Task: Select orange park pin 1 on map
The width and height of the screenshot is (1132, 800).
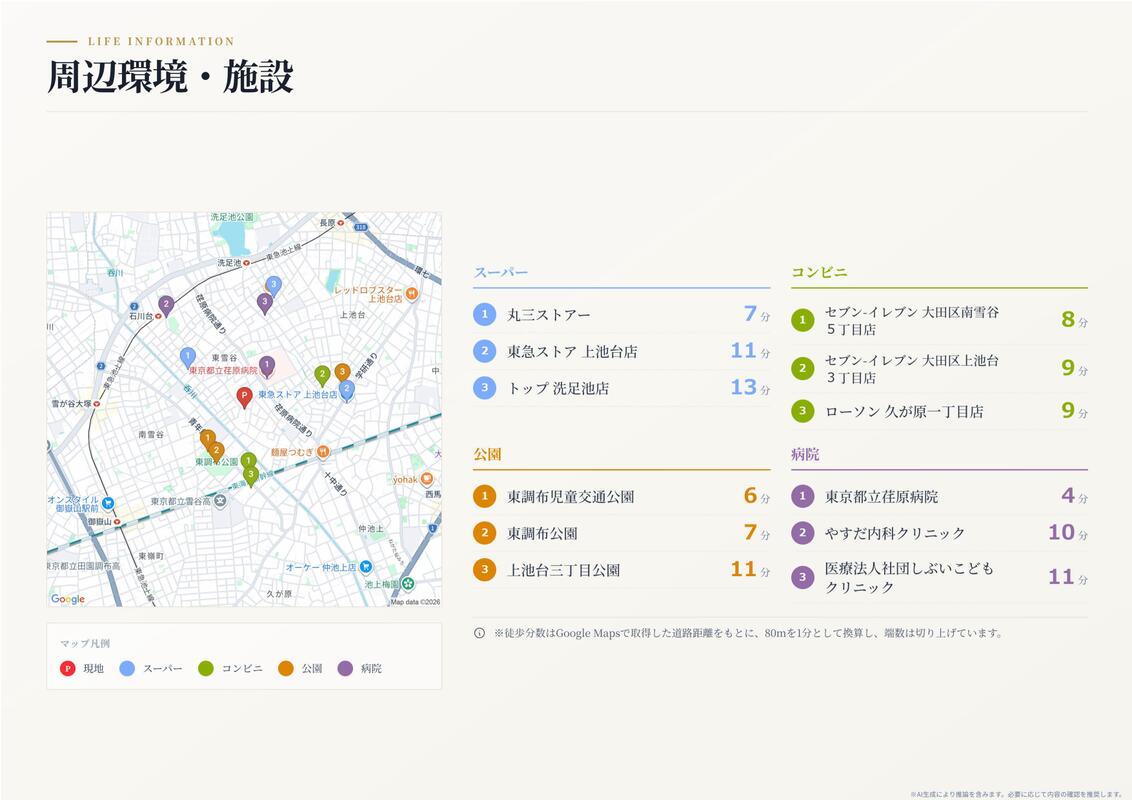Action: click(207, 438)
